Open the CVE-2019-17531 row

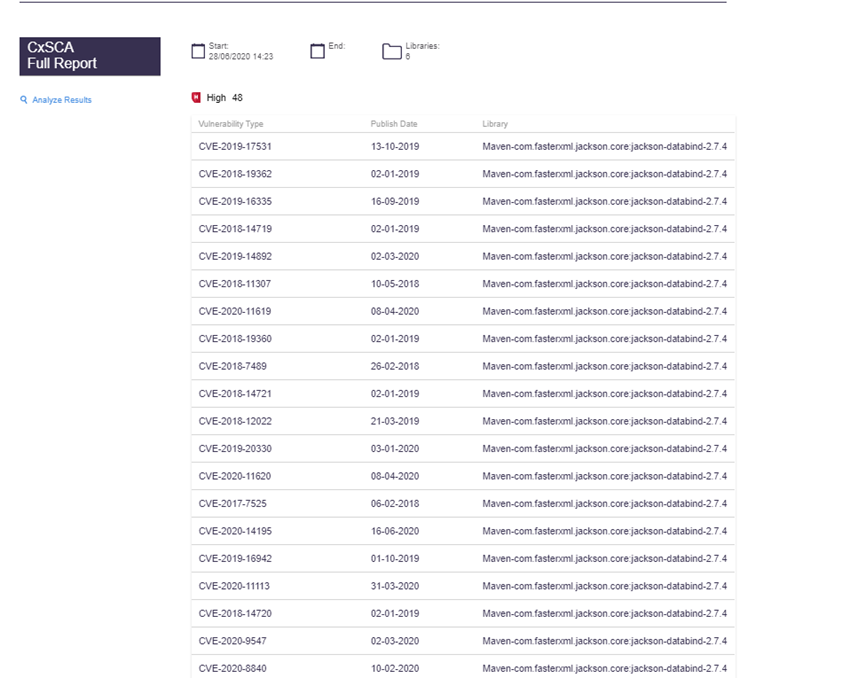[x=463, y=147]
